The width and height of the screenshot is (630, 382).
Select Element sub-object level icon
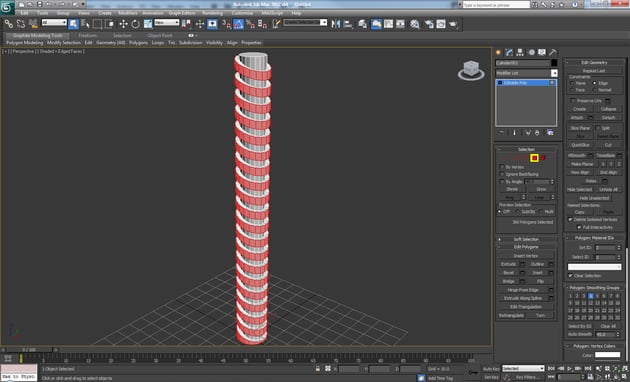tap(543, 158)
